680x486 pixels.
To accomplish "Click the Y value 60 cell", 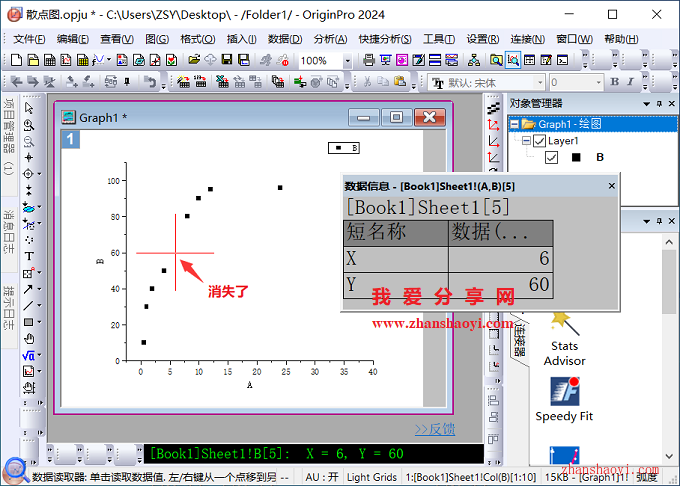I will pos(500,285).
